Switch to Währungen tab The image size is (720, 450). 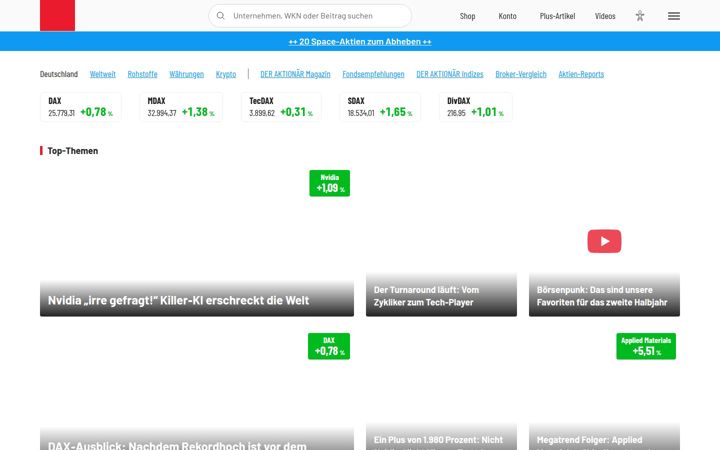pos(186,74)
